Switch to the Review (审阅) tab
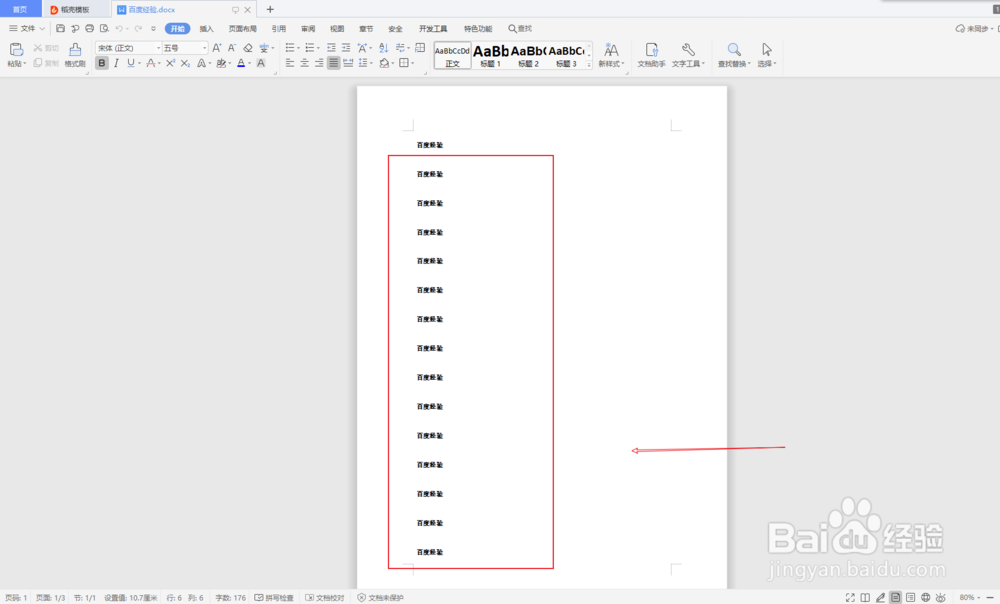Screen dimensions: 1000x604 [x=308, y=29]
